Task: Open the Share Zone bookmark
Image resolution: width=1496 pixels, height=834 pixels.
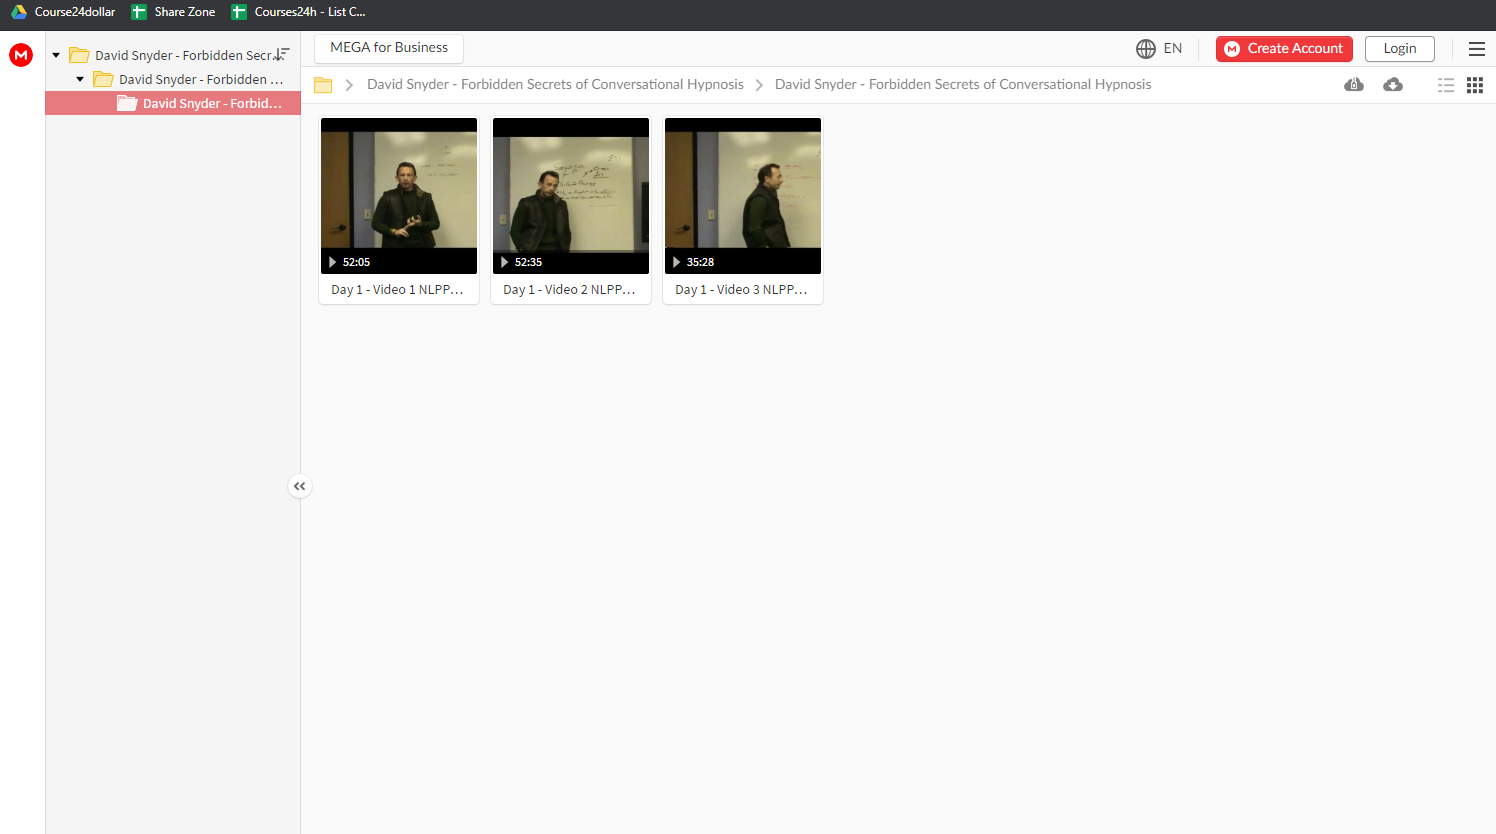Action: [x=174, y=12]
